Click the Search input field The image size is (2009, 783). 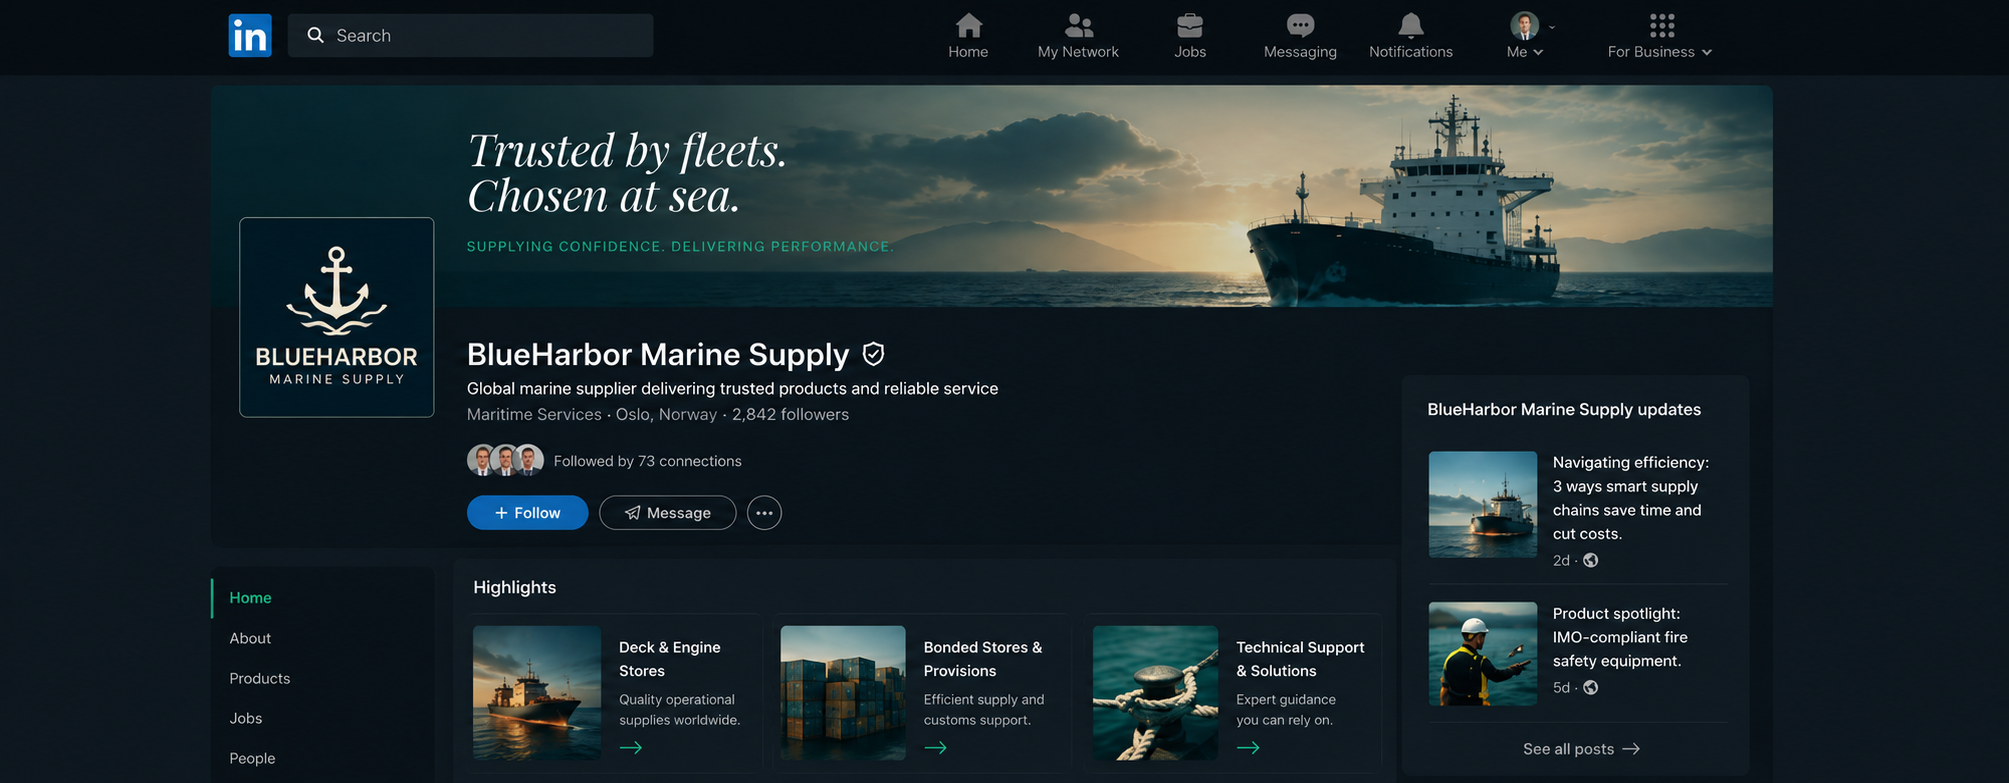tap(470, 35)
